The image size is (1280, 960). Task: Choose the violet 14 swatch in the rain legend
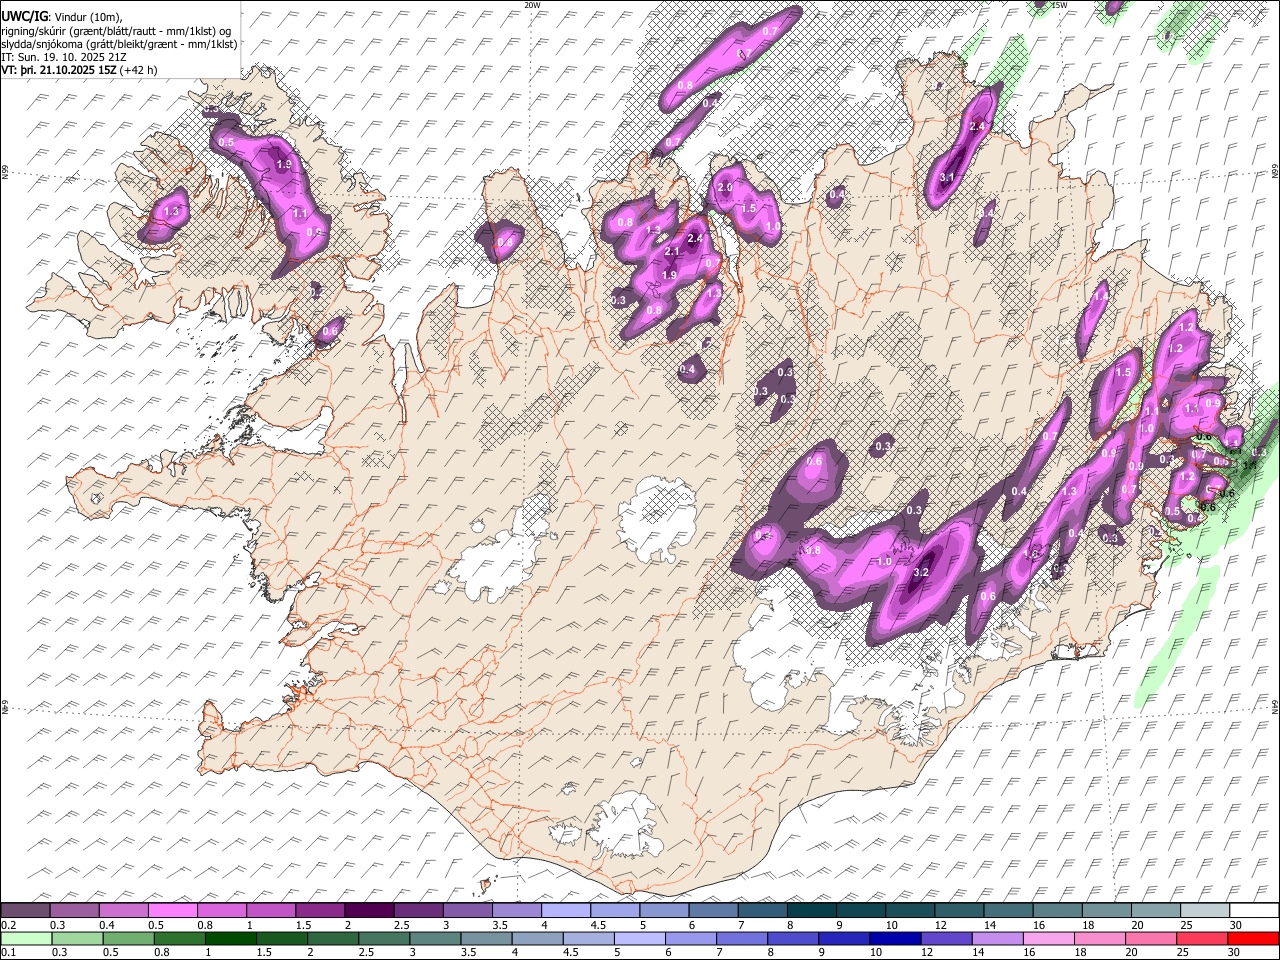point(997,938)
